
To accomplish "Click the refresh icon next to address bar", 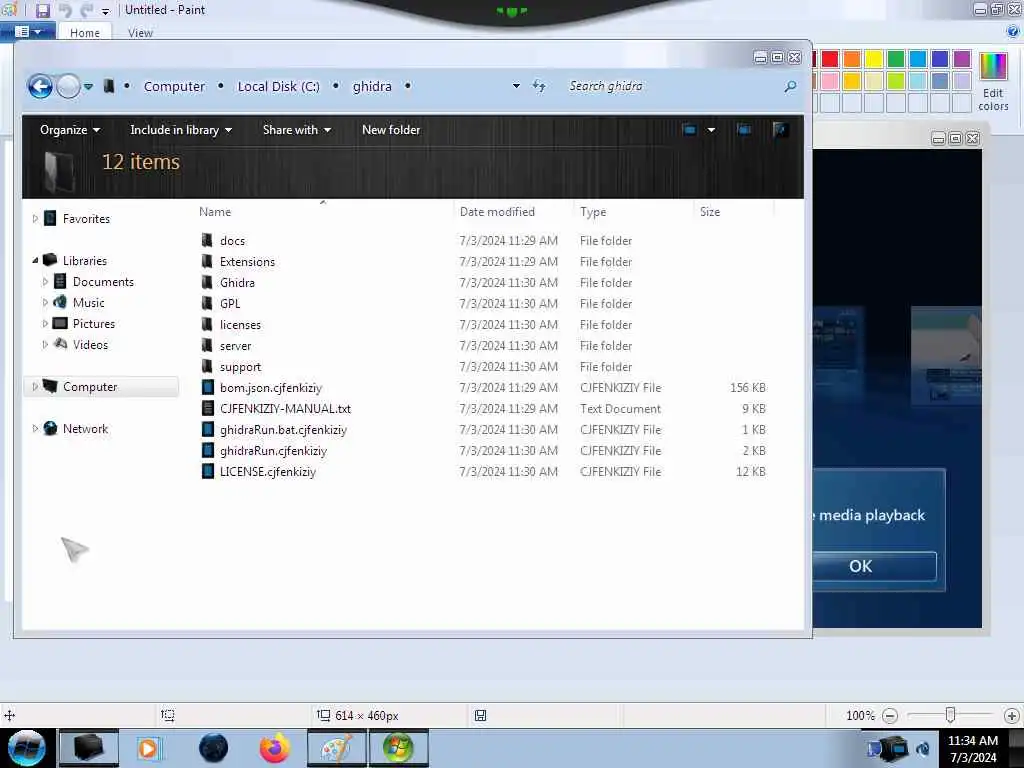I will (539, 86).
